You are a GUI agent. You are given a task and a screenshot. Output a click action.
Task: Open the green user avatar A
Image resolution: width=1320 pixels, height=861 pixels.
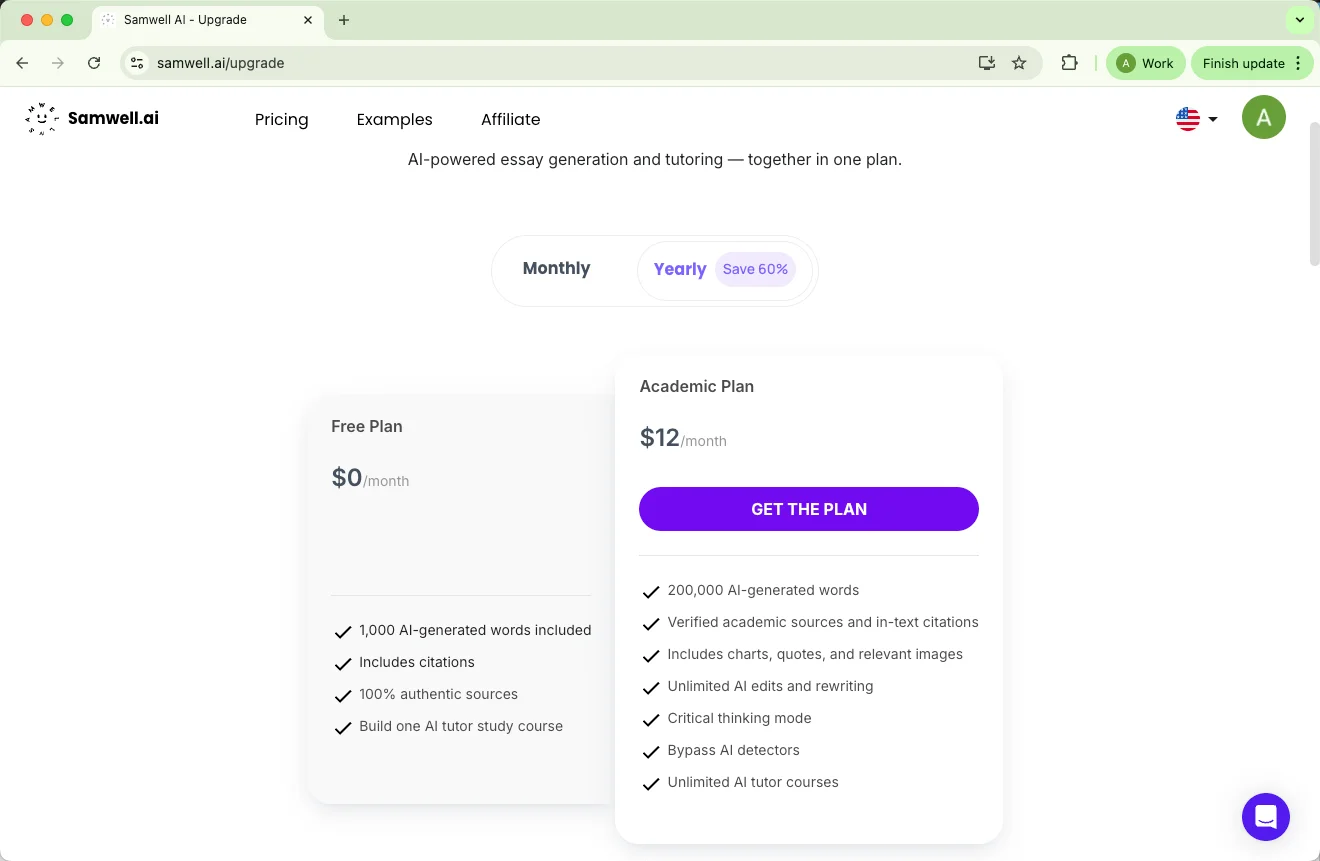[x=1263, y=118]
